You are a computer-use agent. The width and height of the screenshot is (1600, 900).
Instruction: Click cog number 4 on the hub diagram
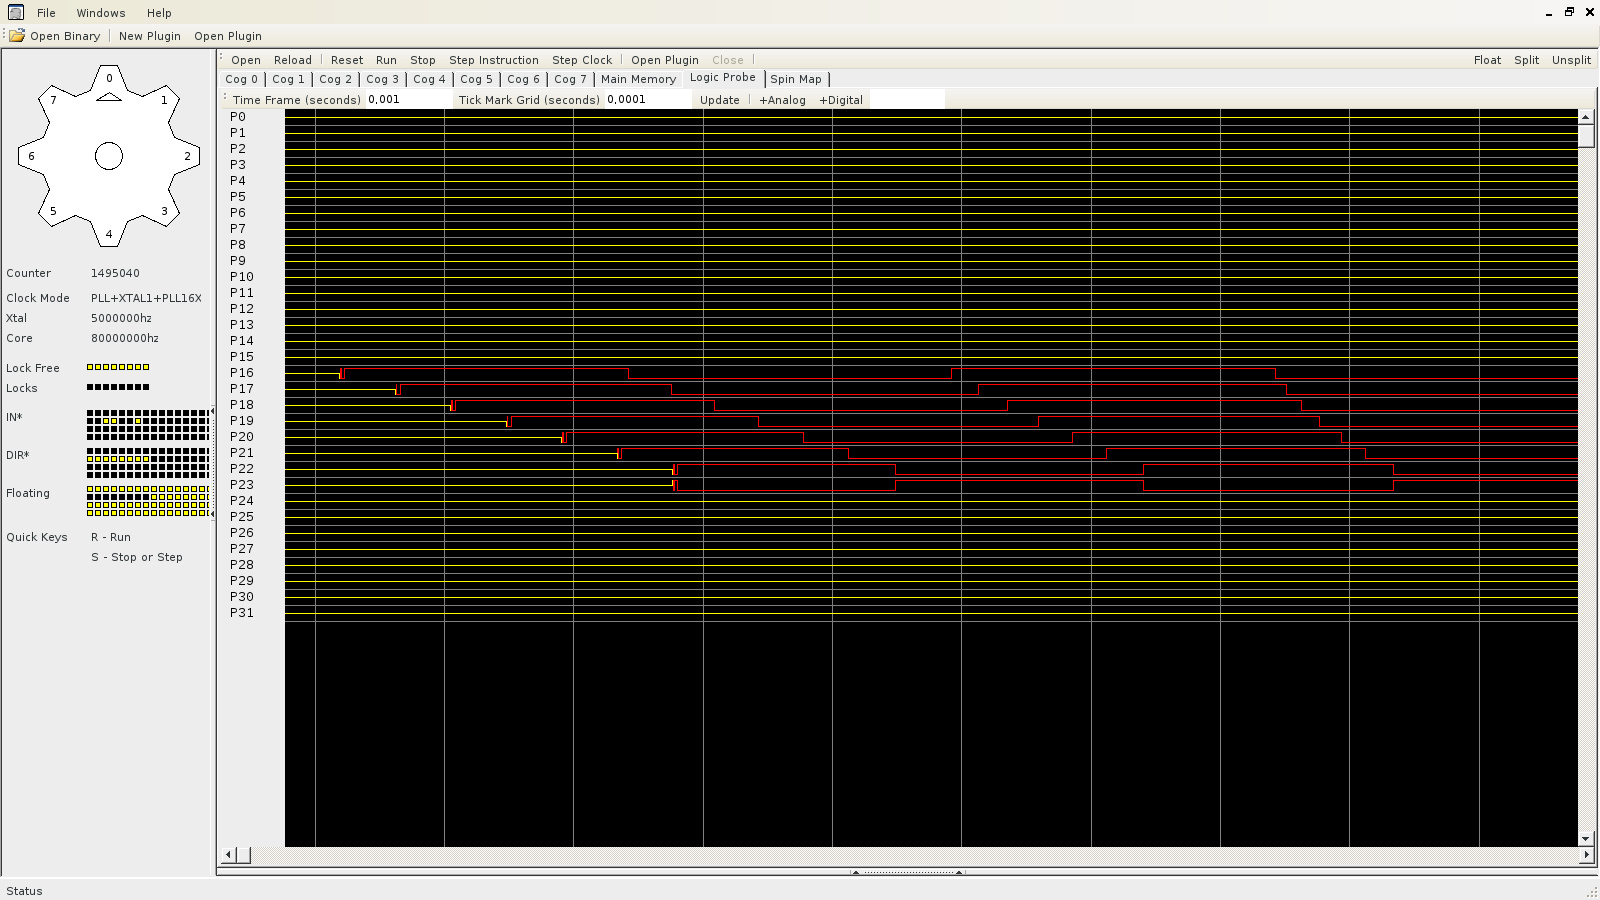click(109, 234)
